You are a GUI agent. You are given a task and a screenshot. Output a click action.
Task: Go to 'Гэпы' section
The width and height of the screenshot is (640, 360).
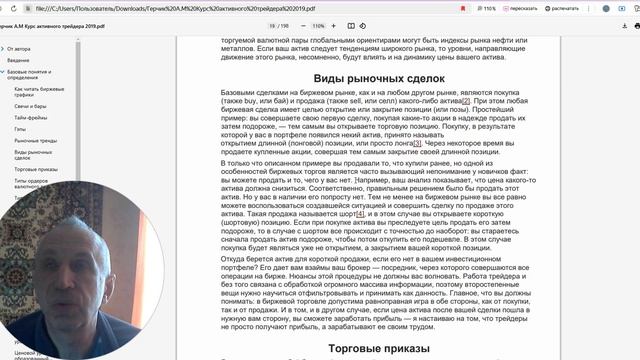pyautogui.click(x=20, y=129)
